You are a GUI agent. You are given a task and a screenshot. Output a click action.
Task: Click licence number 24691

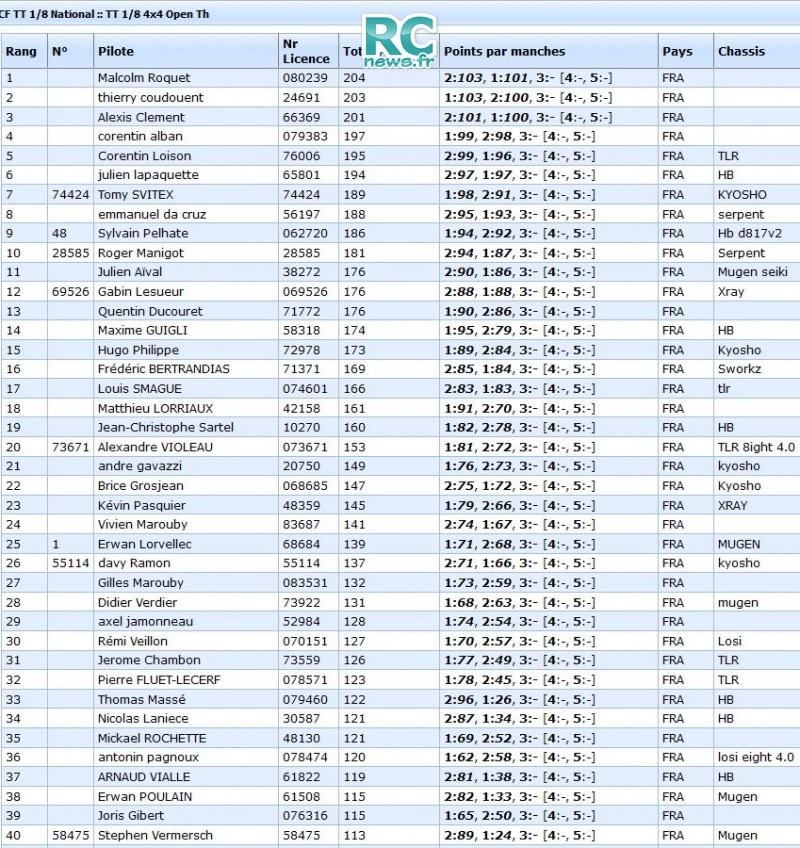(301, 97)
